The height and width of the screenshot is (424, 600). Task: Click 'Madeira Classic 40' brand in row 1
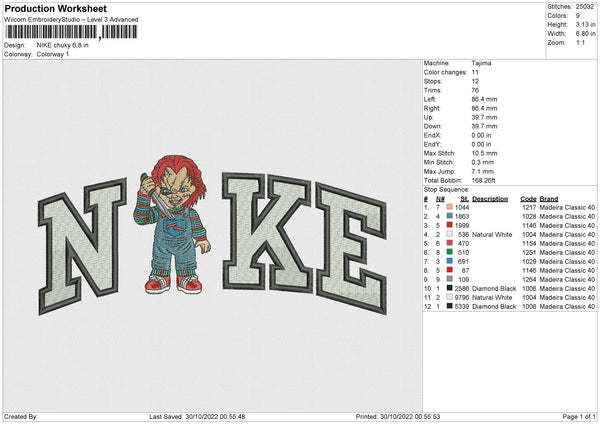pos(567,207)
